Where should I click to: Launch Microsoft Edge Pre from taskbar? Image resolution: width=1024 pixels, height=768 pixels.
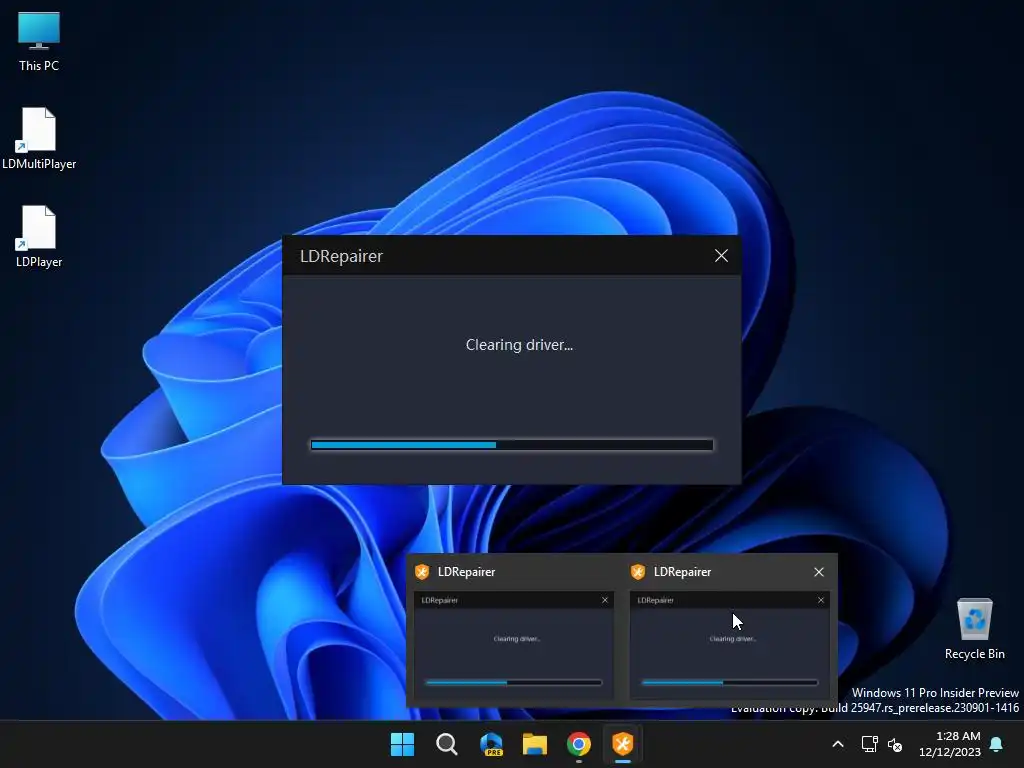click(491, 744)
